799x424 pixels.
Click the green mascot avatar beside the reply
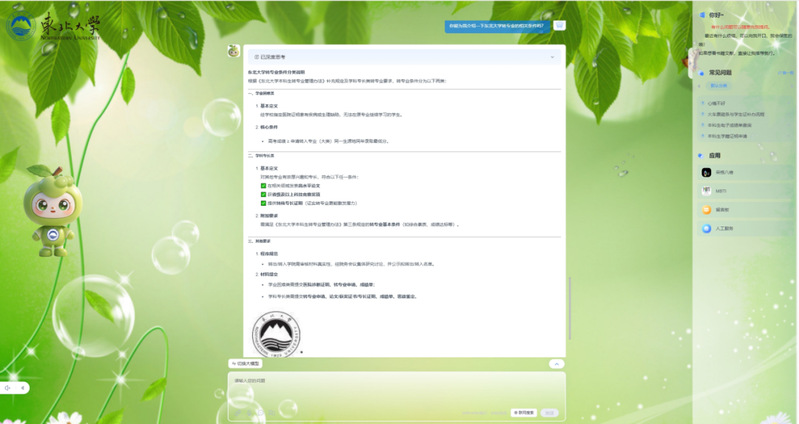pos(233,51)
